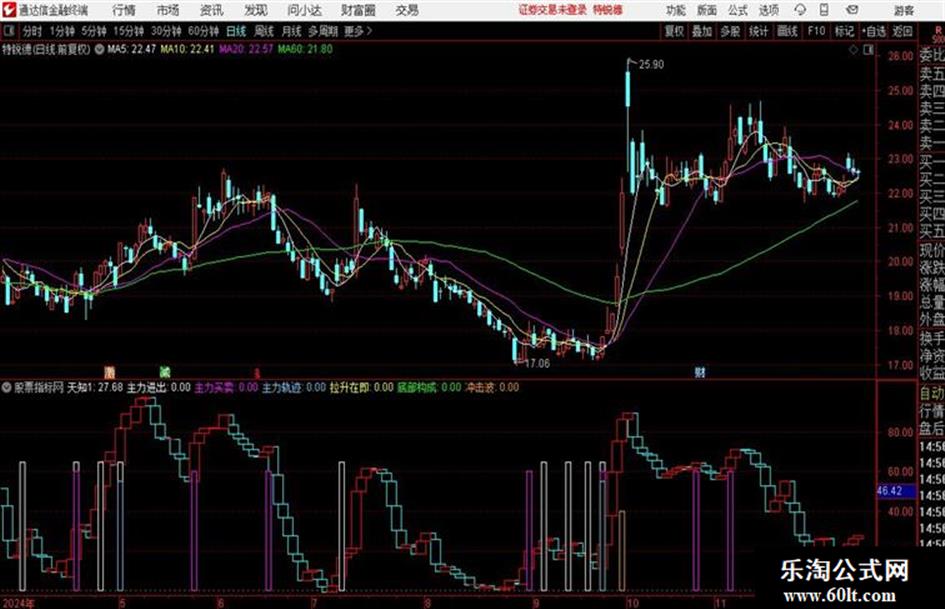Click the 统计 statistics button
Screen dimensions: 945x609
[x=759, y=31]
